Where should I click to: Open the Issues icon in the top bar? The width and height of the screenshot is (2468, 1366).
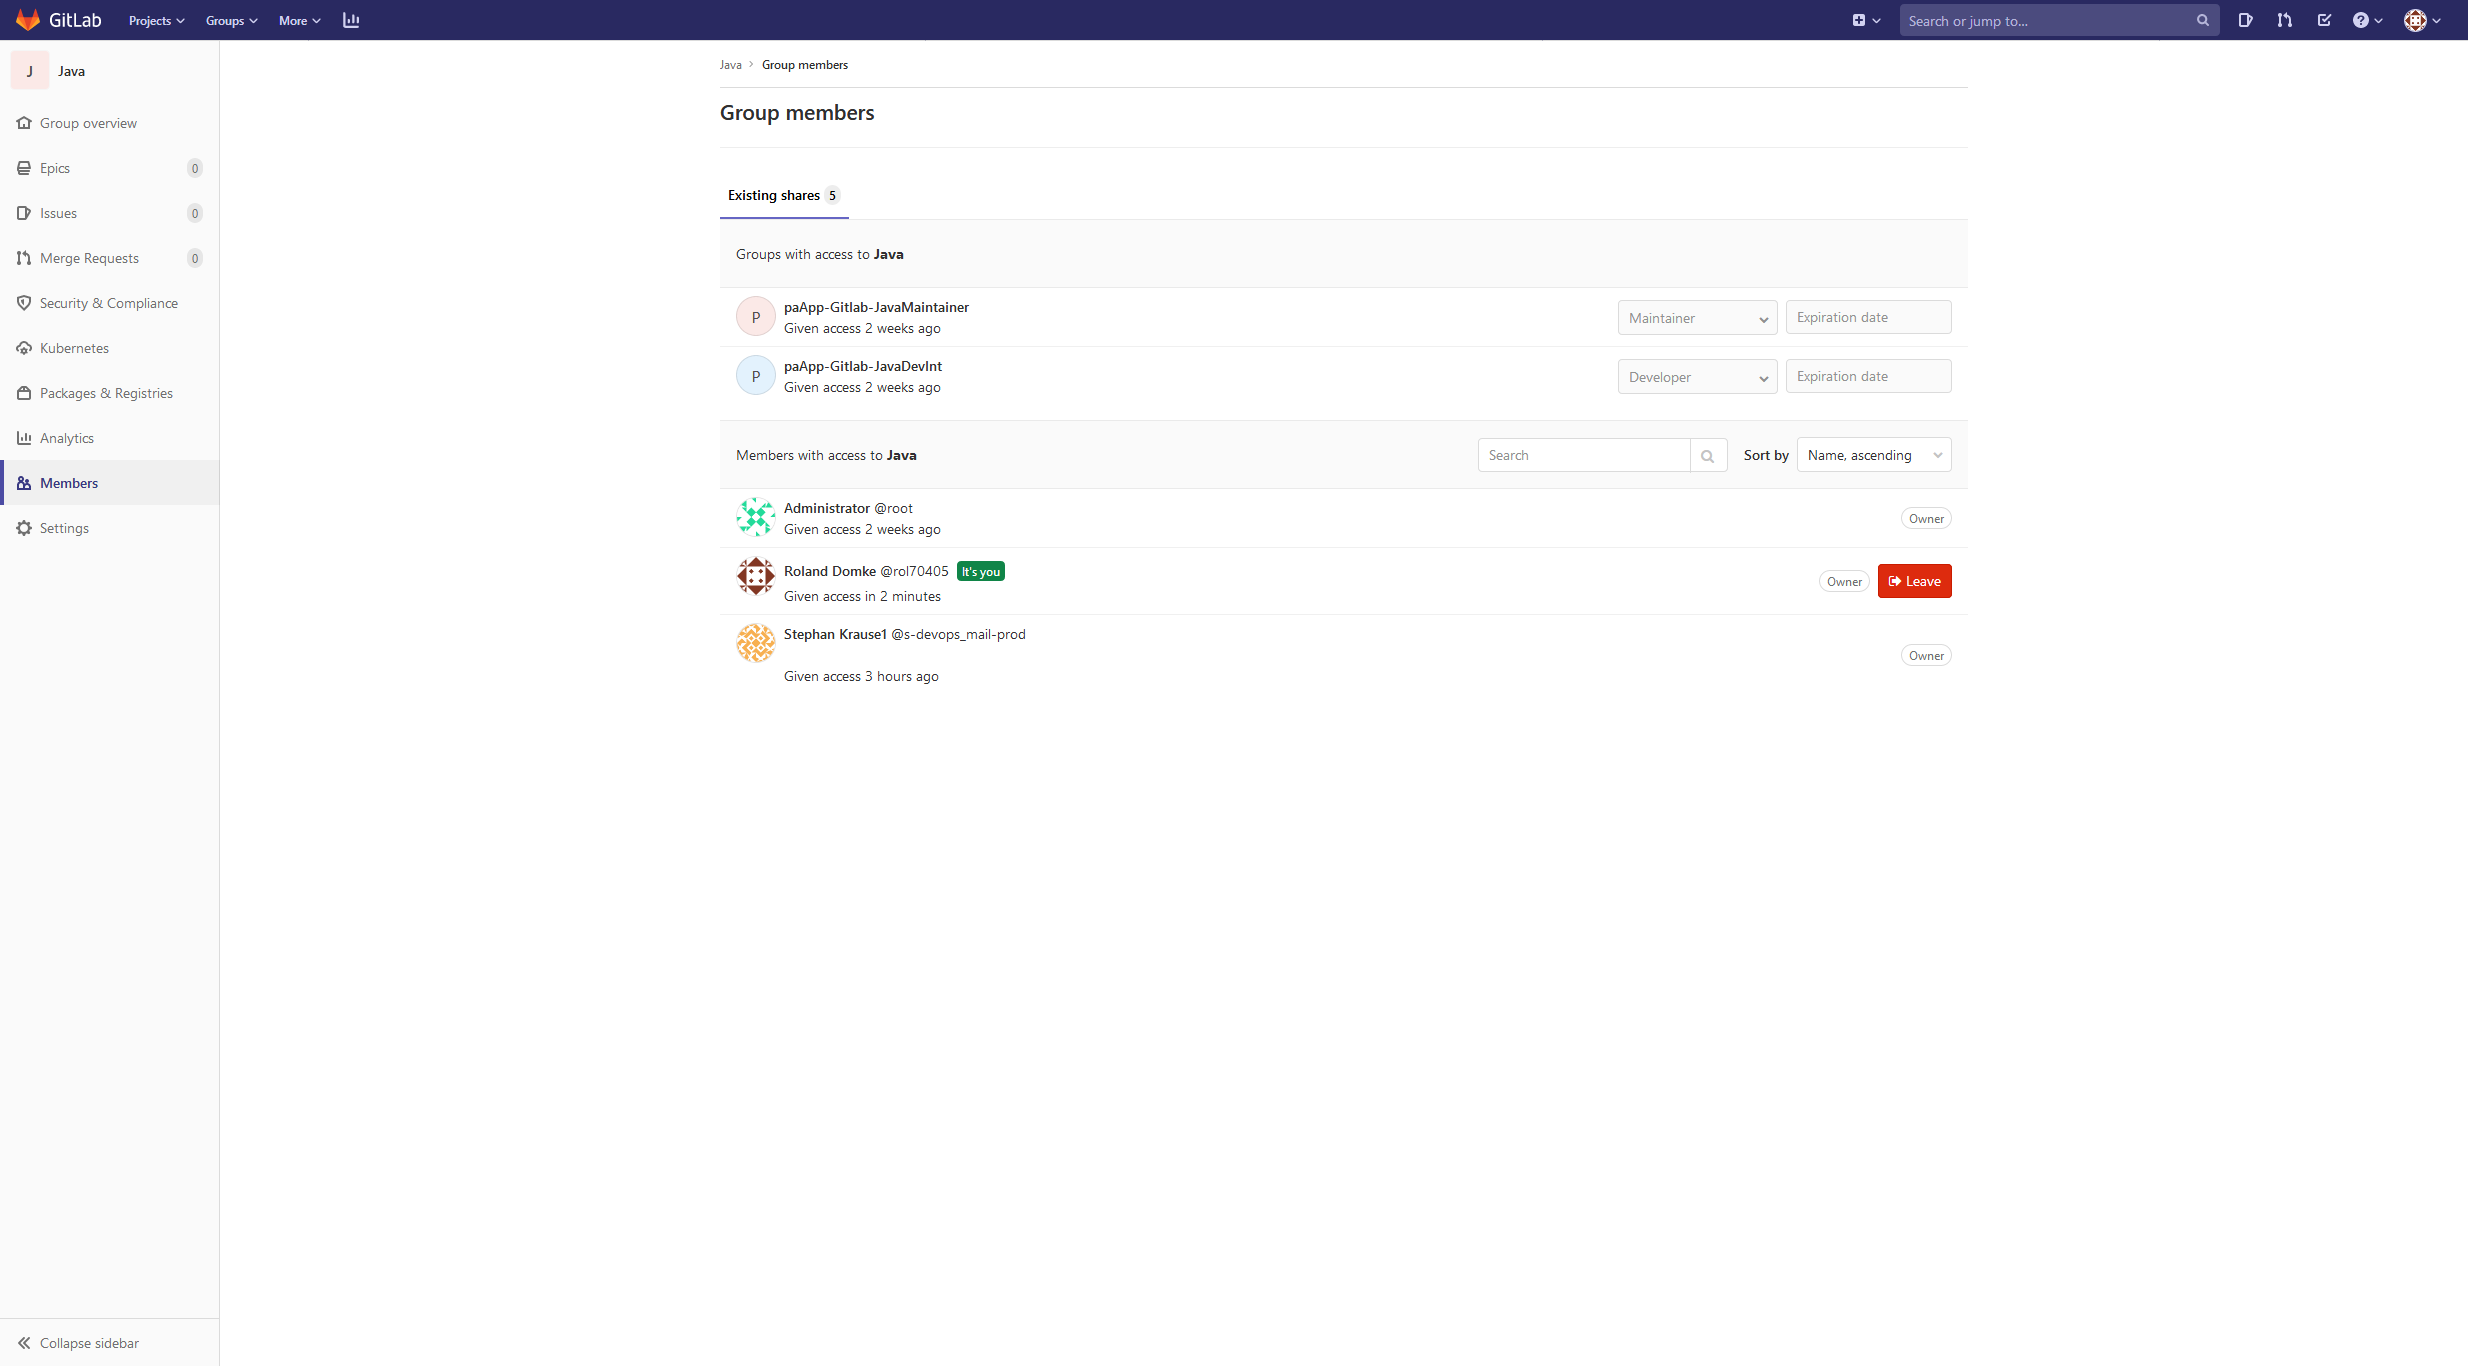2246,20
